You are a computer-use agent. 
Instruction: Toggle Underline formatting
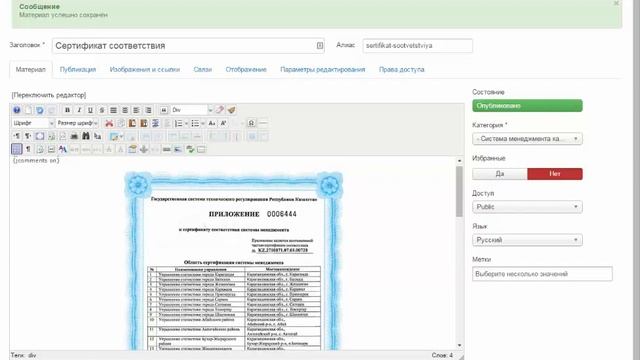click(91, 110)
